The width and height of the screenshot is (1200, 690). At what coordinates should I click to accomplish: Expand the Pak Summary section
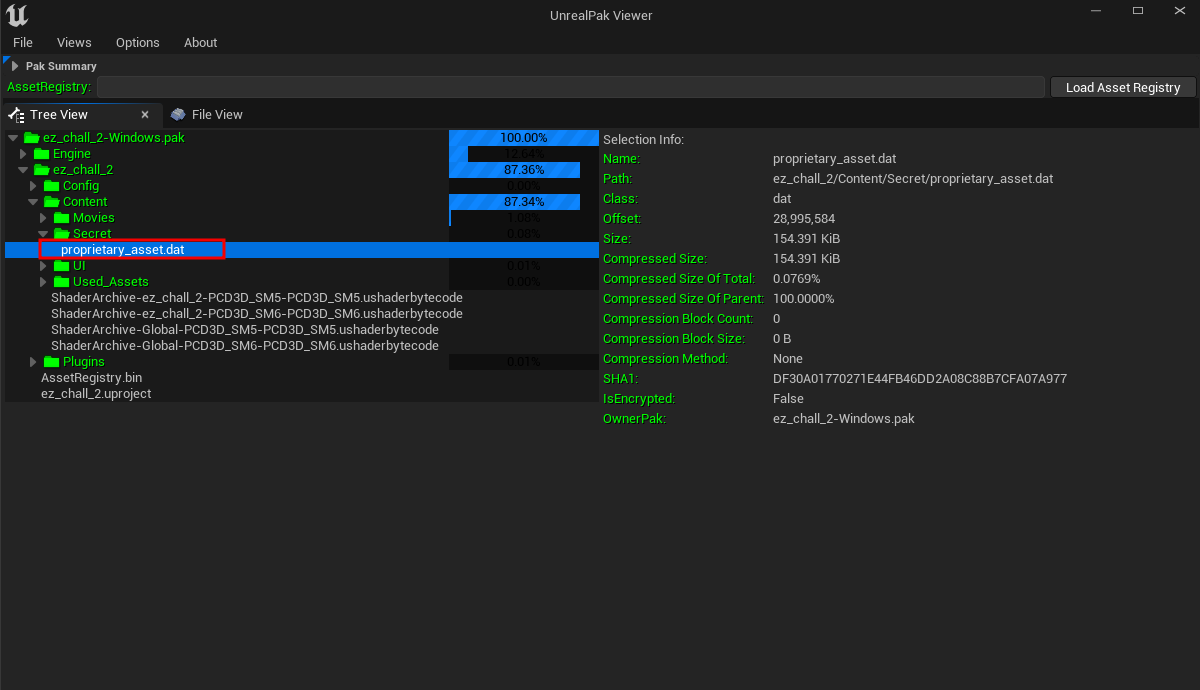(14, 66)
